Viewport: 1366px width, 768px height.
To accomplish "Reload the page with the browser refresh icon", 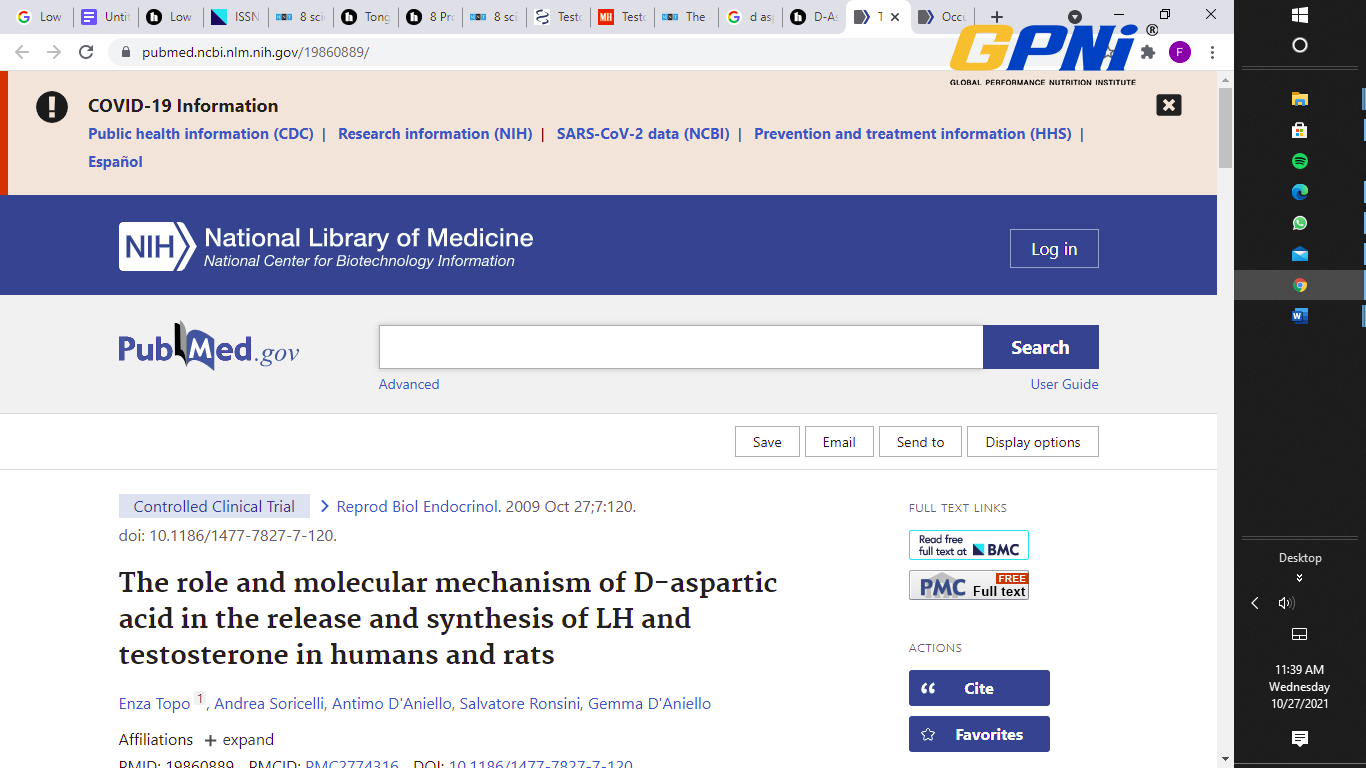I will tap(86, 52).
